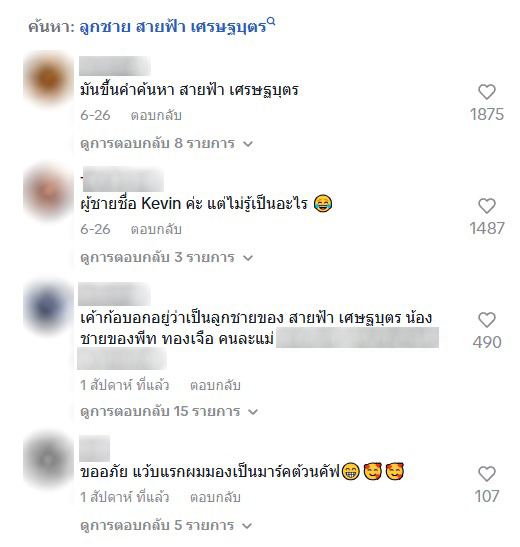Reply to the Kevin comment

click(x=156, y=230)
